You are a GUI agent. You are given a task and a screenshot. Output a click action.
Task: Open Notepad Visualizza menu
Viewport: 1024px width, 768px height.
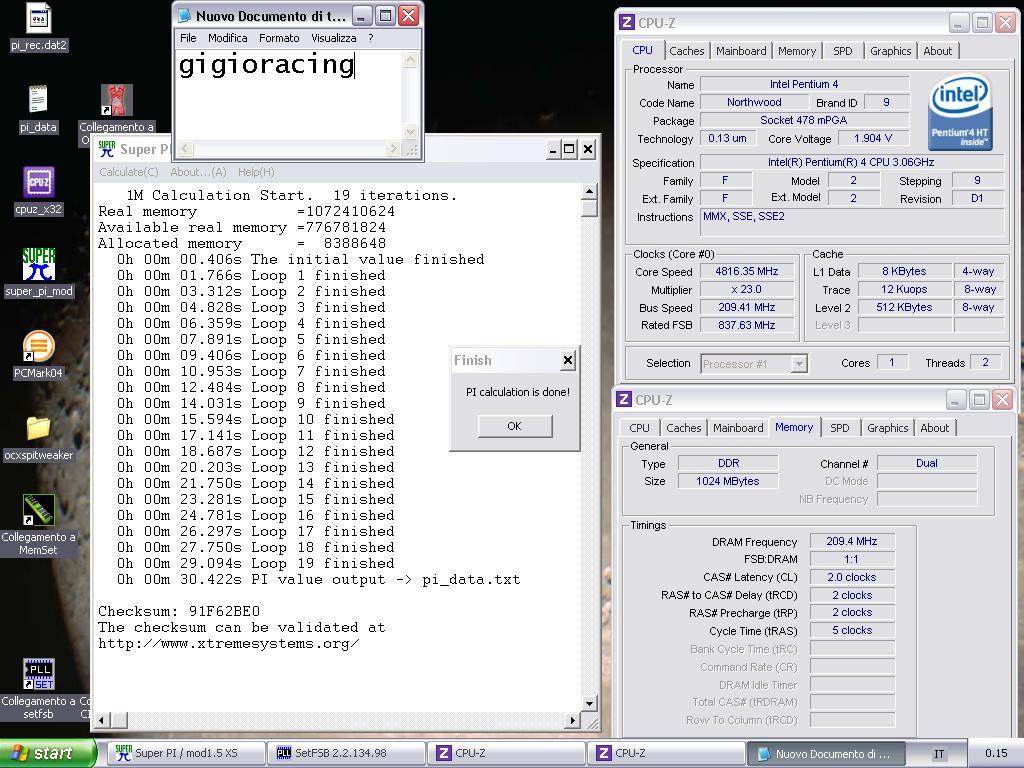[x=334, y=38]
